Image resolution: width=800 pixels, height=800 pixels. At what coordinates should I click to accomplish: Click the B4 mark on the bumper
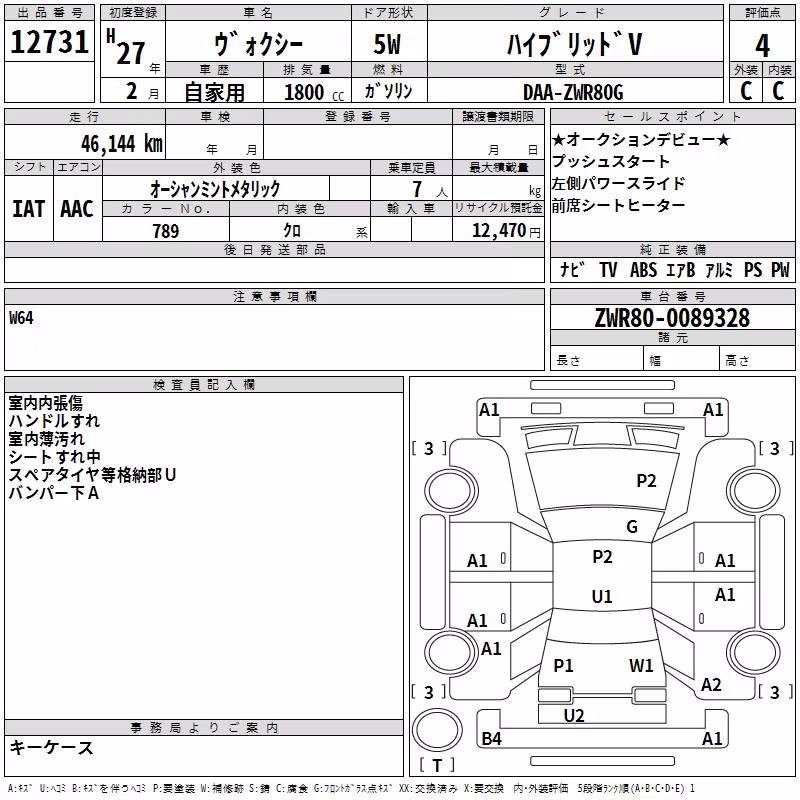[491, 738]
